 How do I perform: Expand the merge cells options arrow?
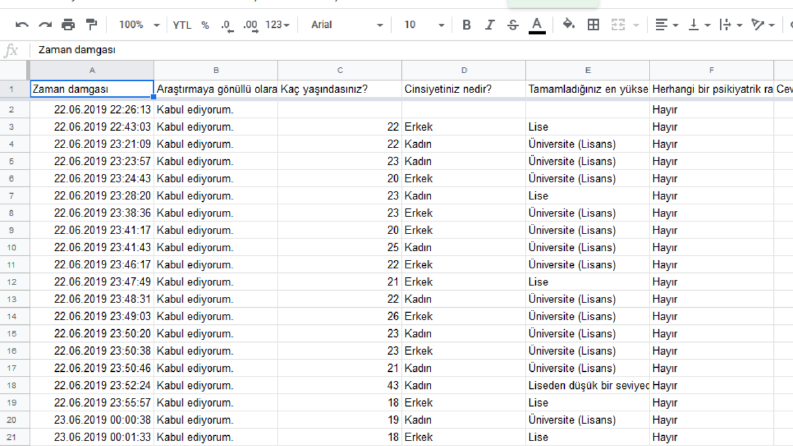click(x=636, y=25)
